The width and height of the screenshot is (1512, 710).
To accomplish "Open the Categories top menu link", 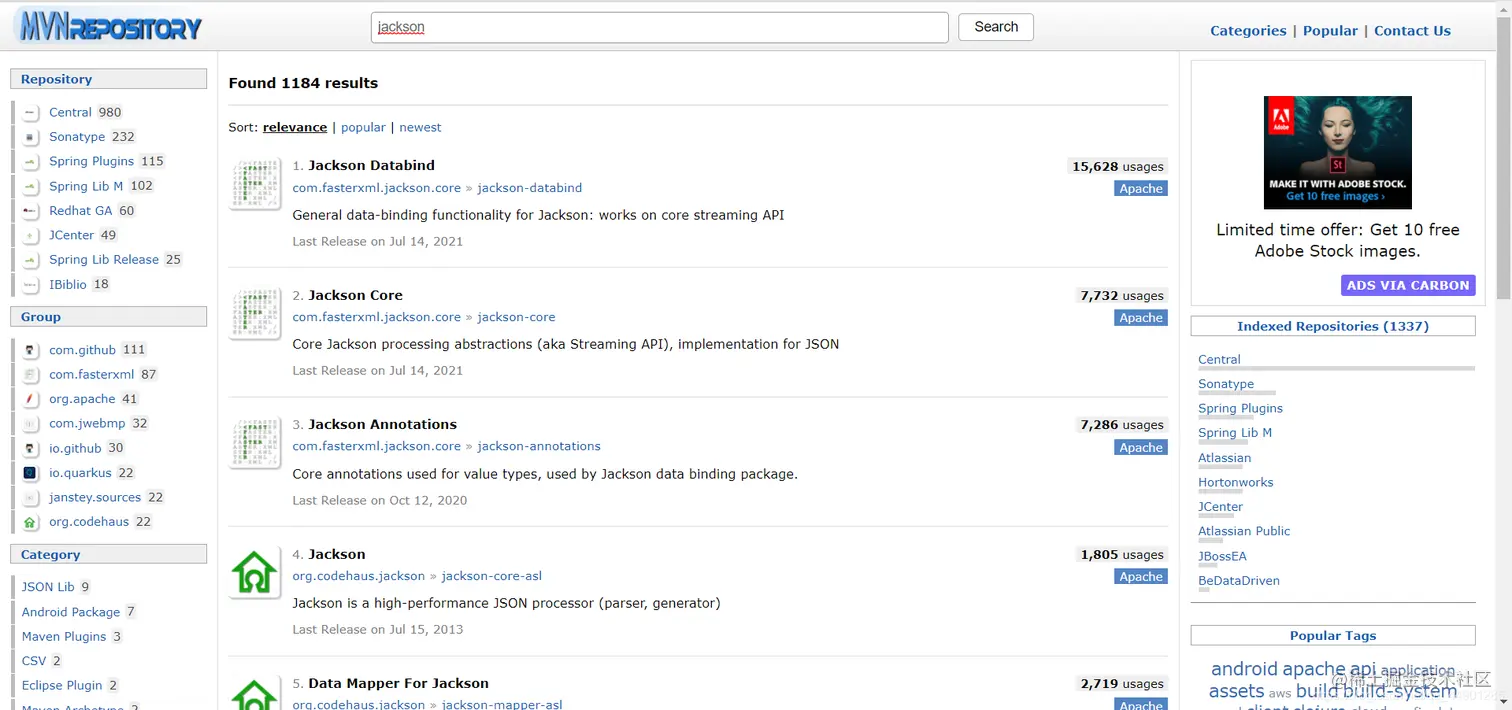I will click(1248, 31).
